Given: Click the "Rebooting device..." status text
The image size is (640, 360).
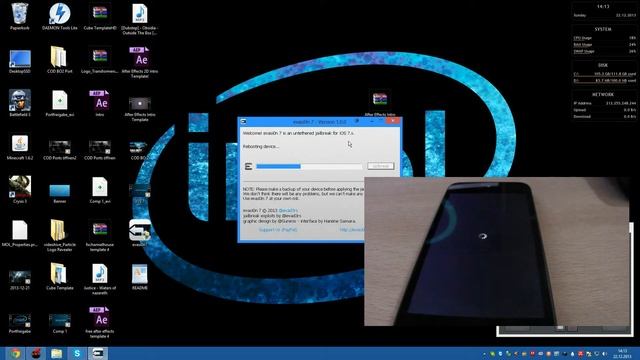Looking at the screenshot, I should coord(261,147).
